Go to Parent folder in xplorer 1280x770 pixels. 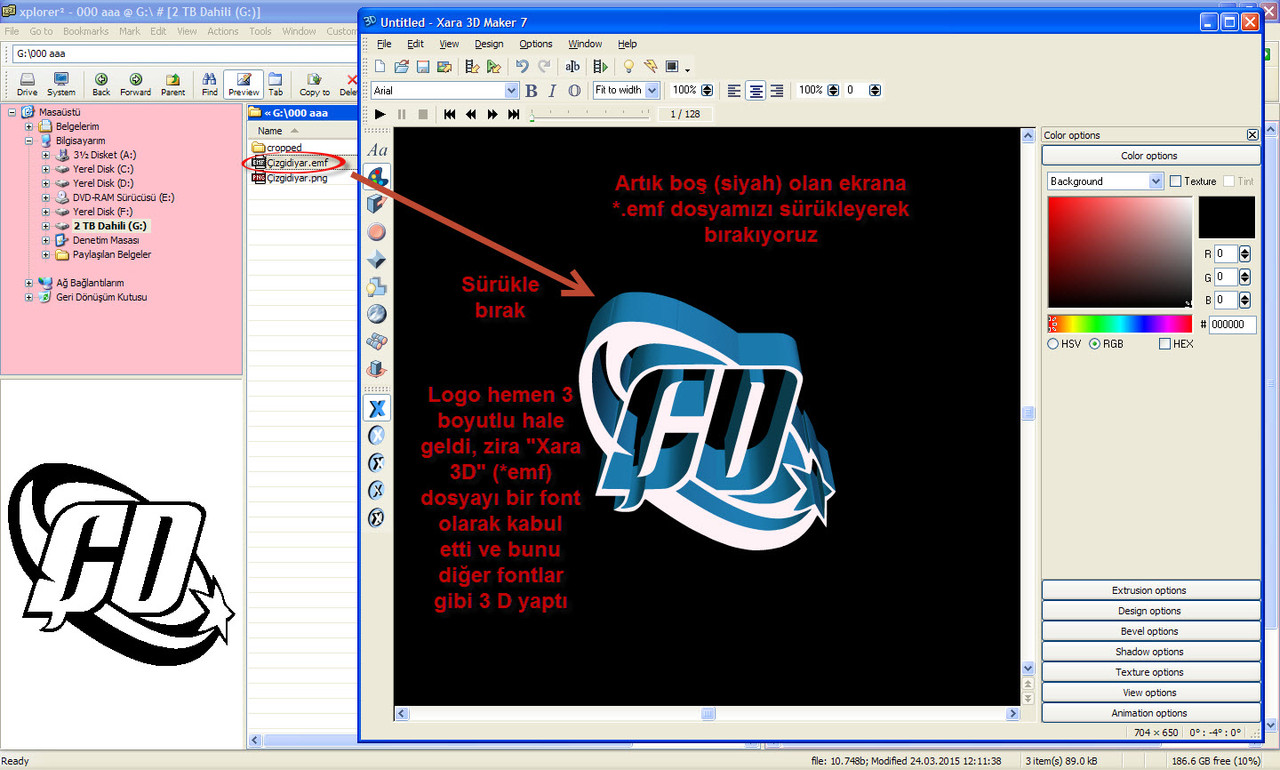tap(173, 84)
